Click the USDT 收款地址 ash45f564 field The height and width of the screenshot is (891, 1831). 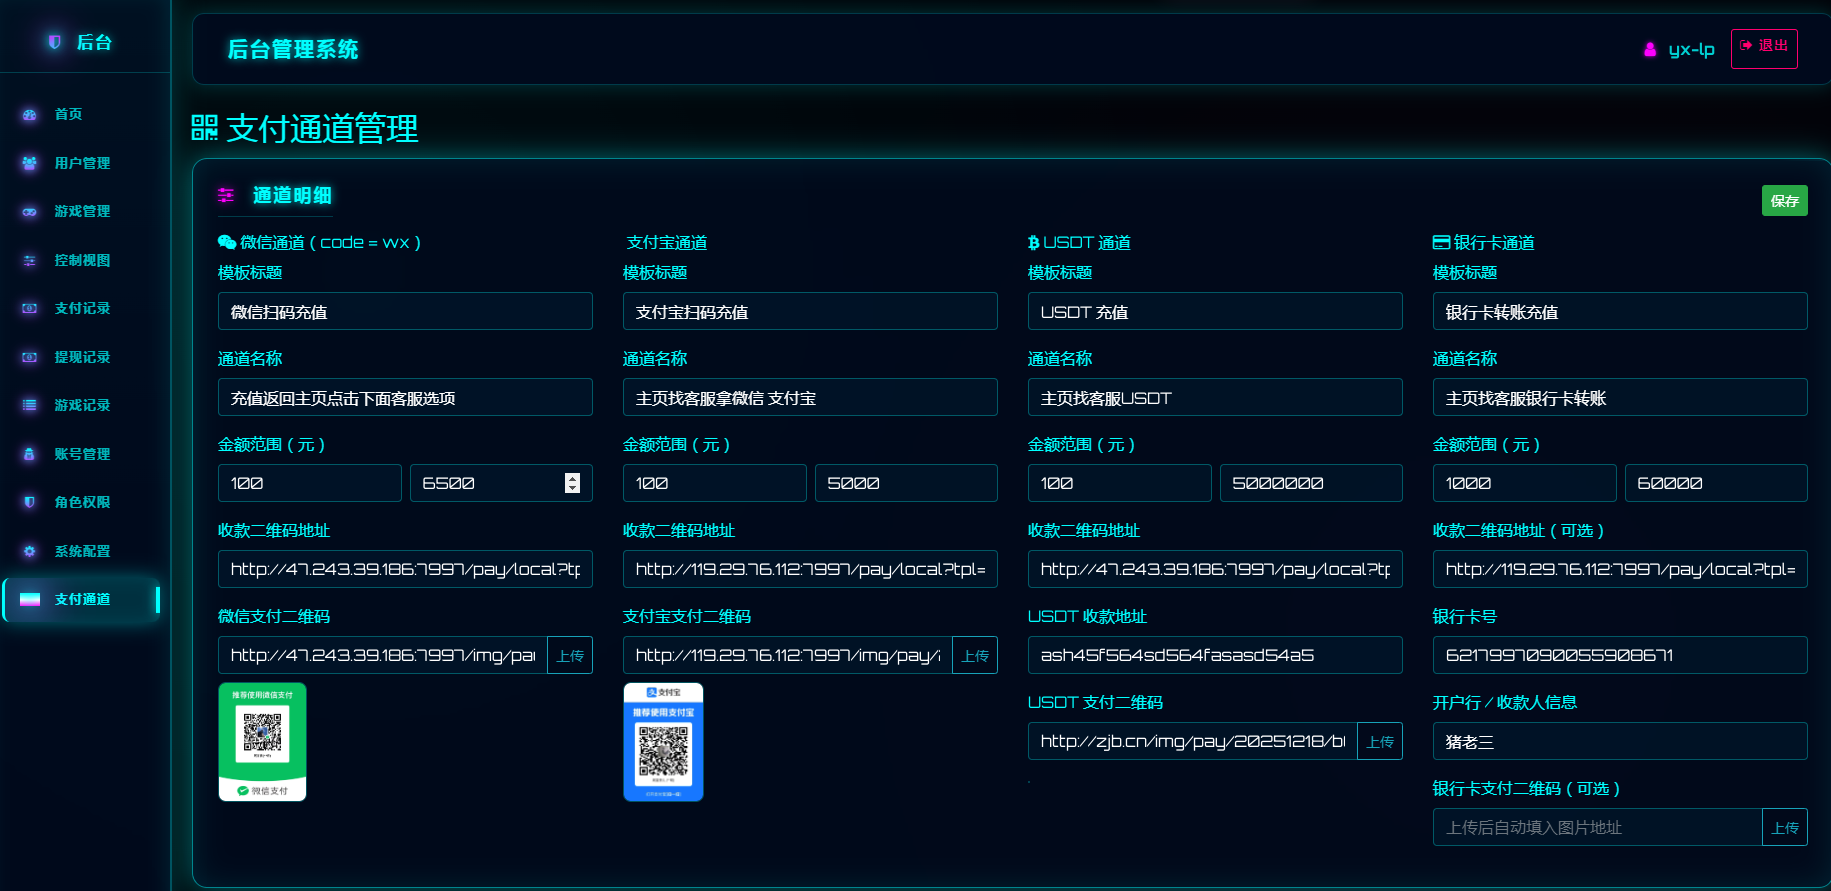[1215, 655]
